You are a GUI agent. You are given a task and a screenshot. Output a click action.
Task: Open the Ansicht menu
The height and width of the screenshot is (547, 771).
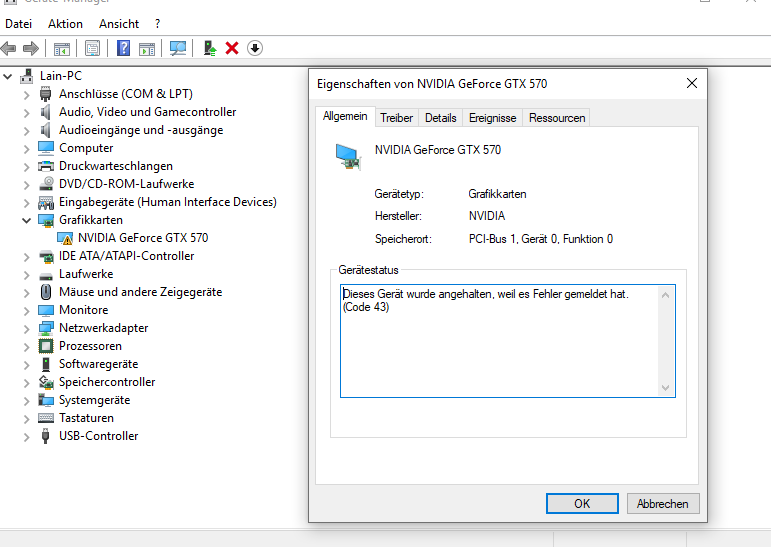click(119, 24)
